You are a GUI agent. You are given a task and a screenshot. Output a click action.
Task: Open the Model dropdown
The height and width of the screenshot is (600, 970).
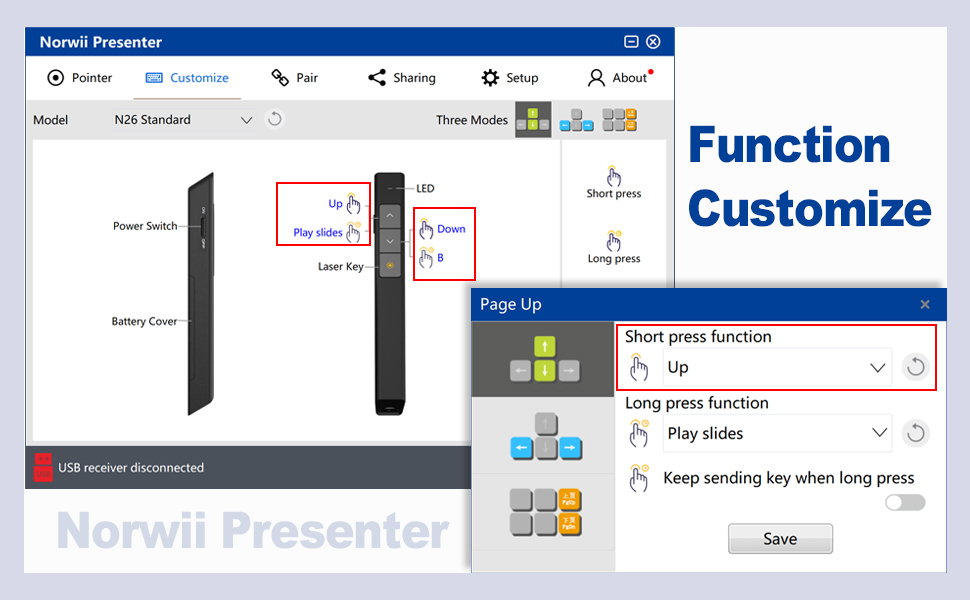click(245, 119)
